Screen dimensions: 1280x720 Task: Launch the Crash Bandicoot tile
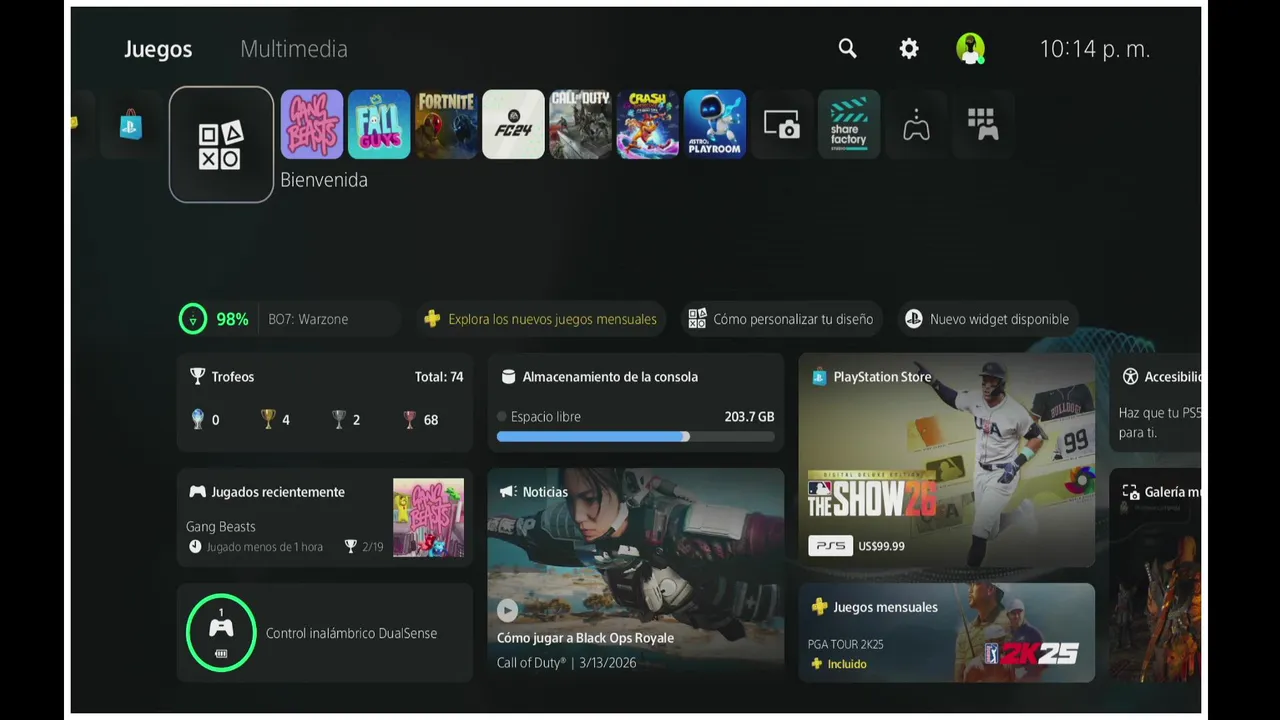[648, 124]
